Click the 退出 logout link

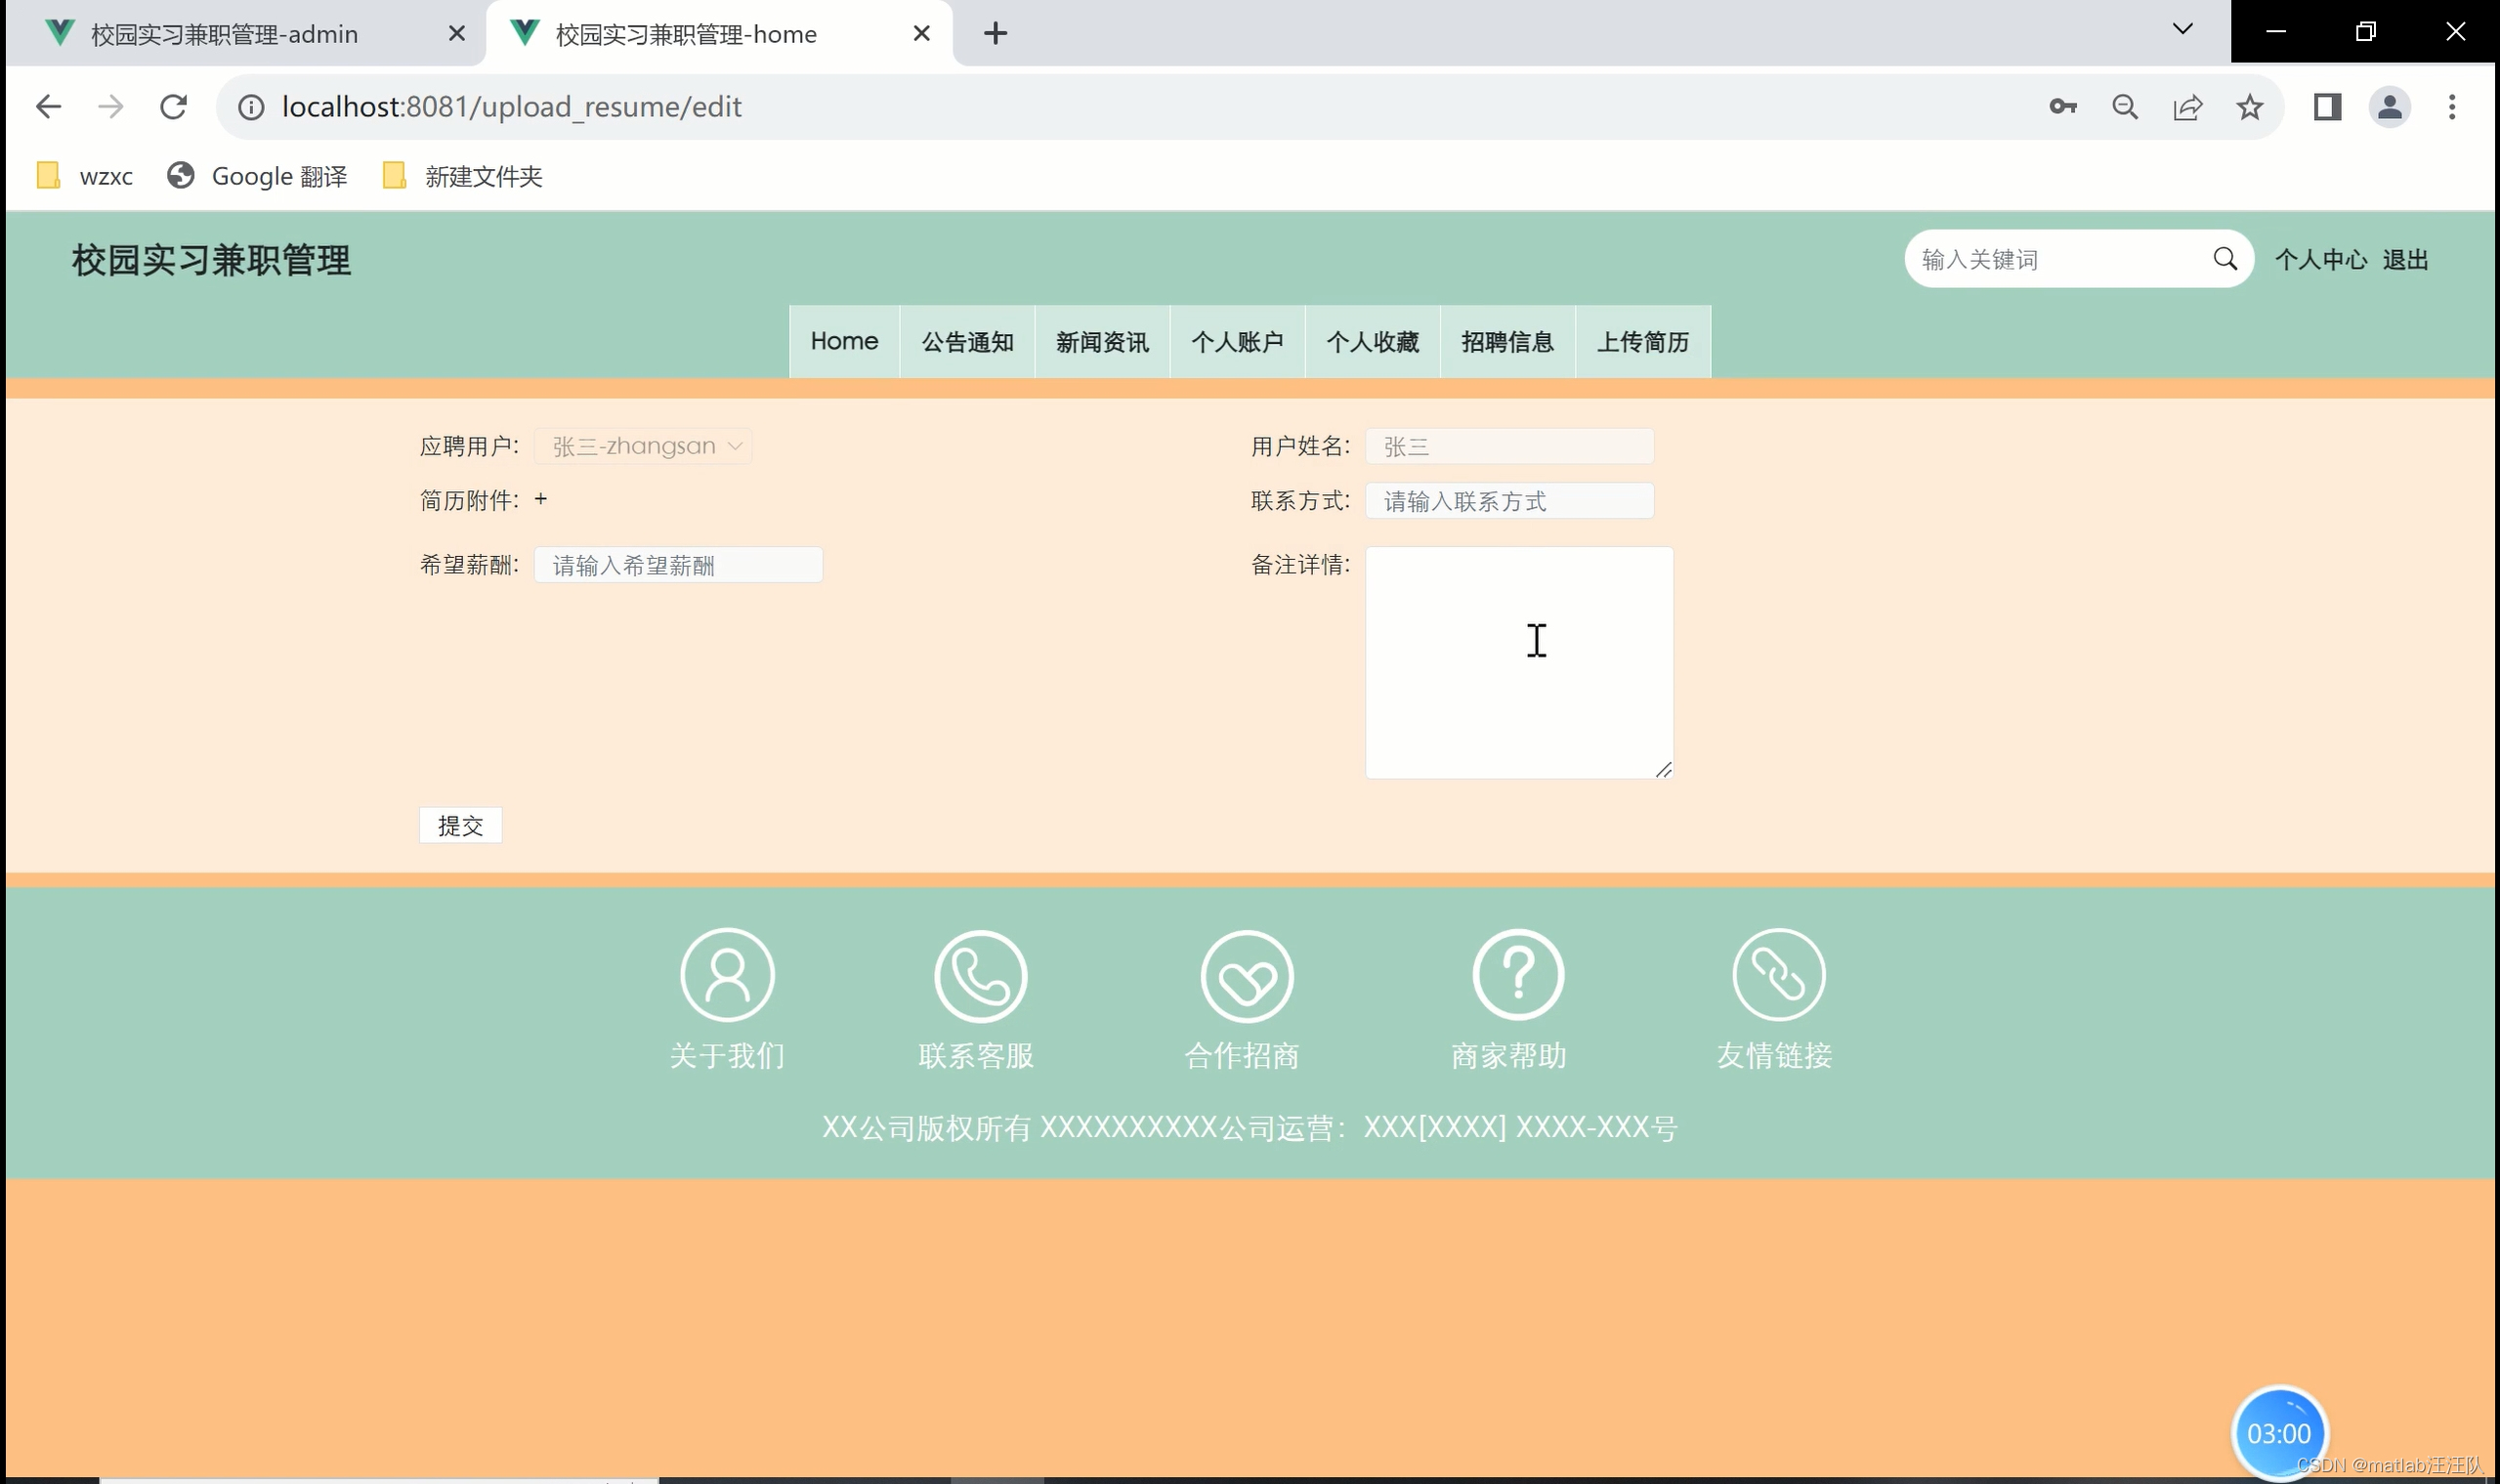tap(2404, 260)
